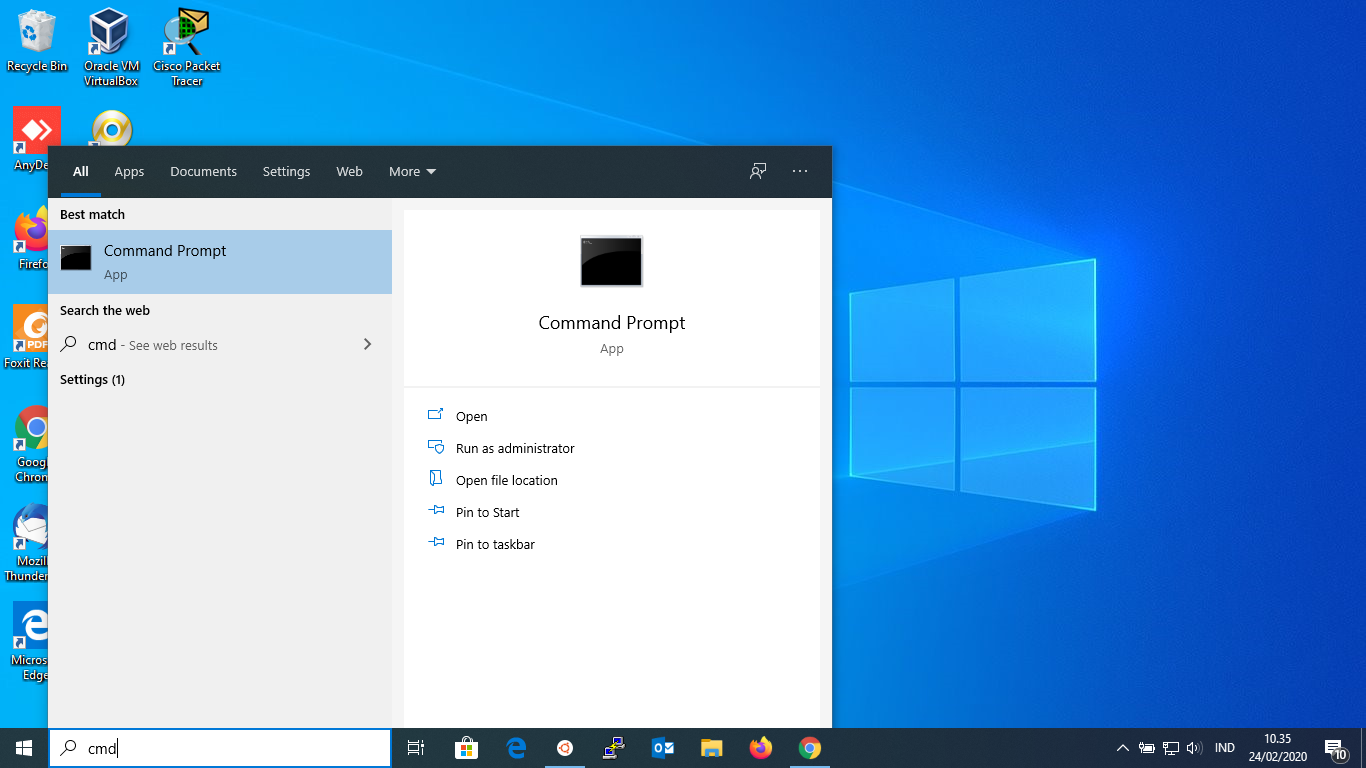Select the Mozilla Thunderbird desktop icon

coord(28,543)
